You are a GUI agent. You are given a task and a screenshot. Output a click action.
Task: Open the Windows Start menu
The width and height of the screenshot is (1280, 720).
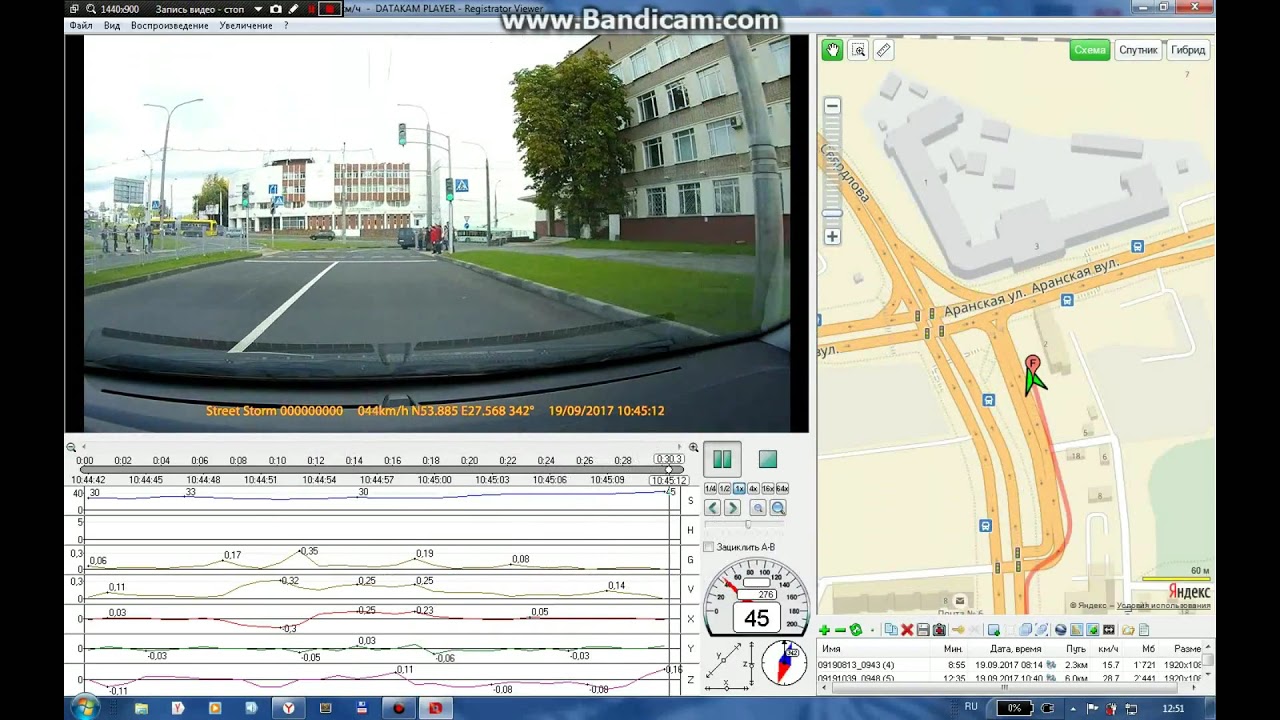pyautogui.click(x=84, y=708)
